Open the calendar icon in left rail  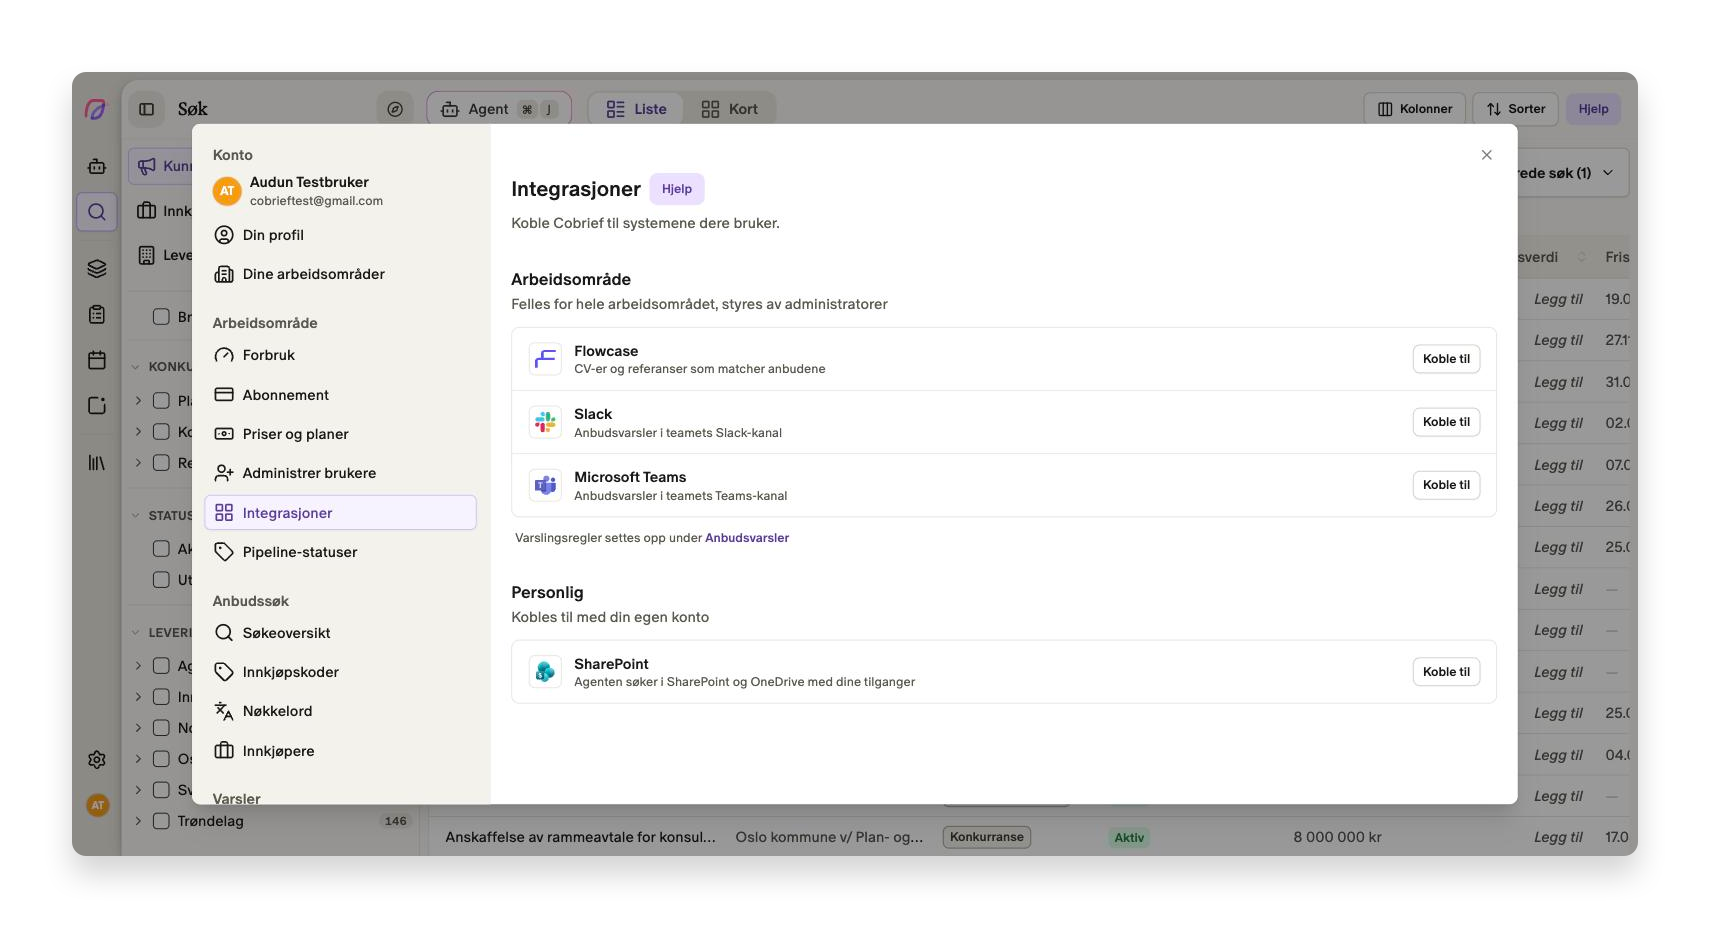[97, 360]
